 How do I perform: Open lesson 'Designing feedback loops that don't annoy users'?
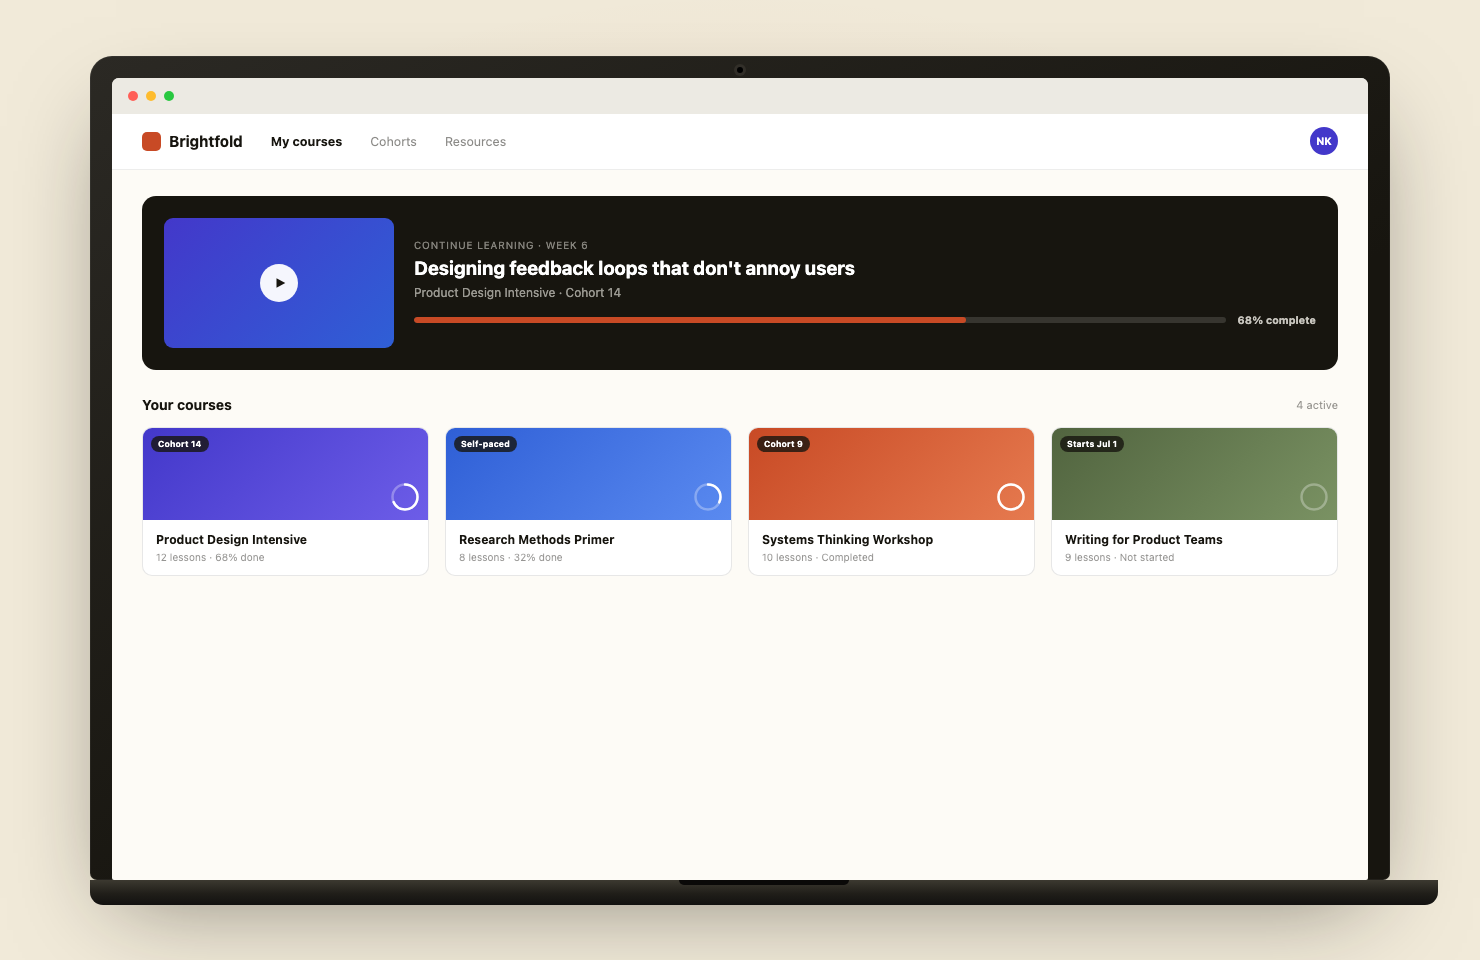coord(634,268)
